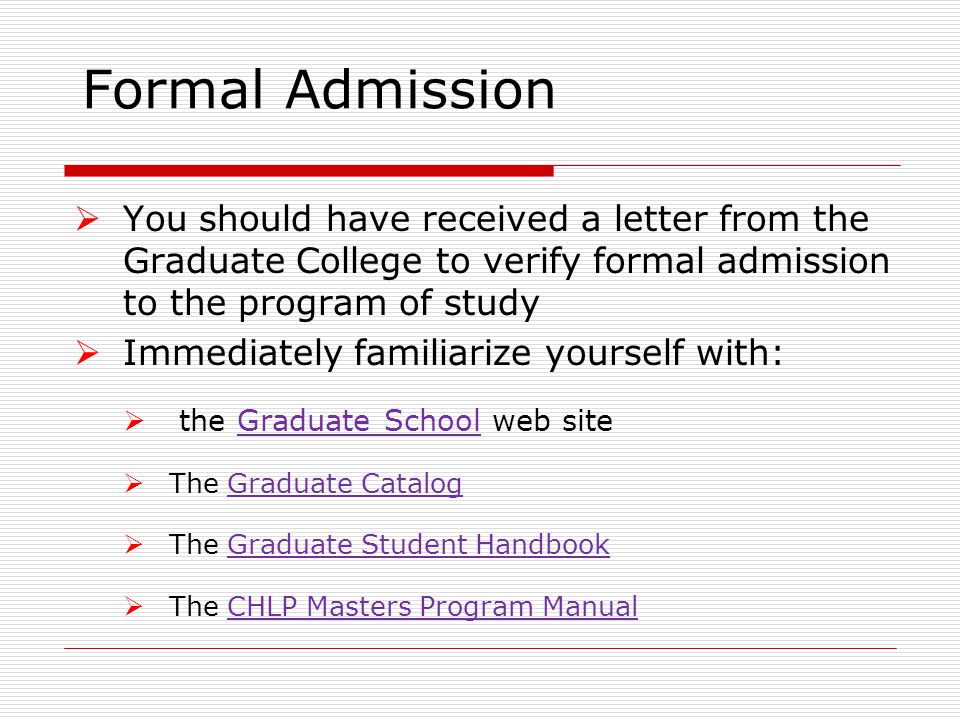Click the arrow bullet before Graduate Student Handbook
Image resolution: width=960 pixels, height=720 pixels.
click(x=134, y=544)
